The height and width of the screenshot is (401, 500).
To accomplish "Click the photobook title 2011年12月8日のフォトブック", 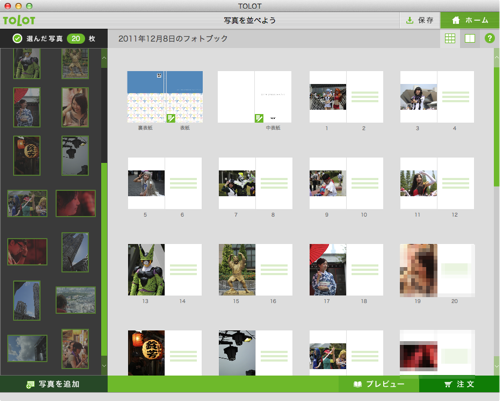I will point(173,39).
